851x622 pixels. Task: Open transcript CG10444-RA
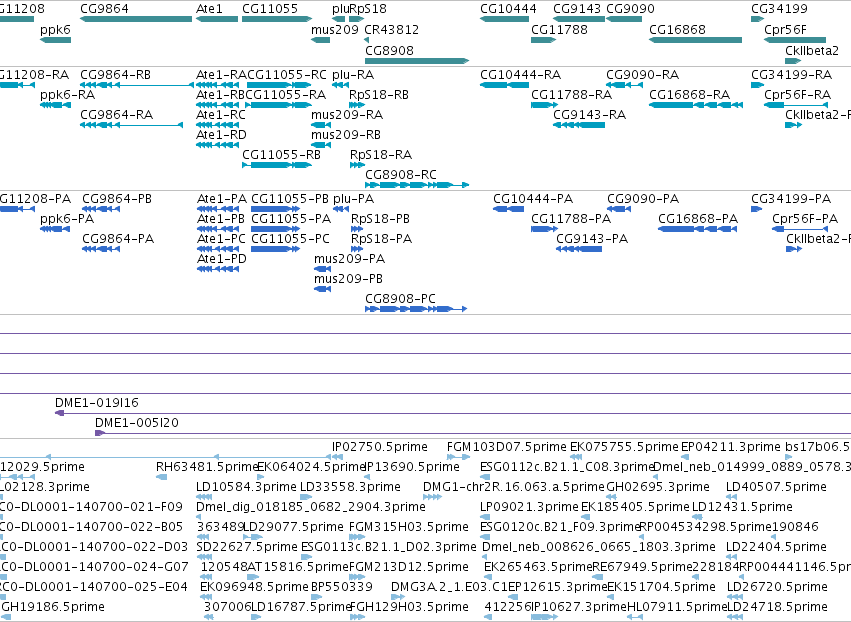point(504,85)
